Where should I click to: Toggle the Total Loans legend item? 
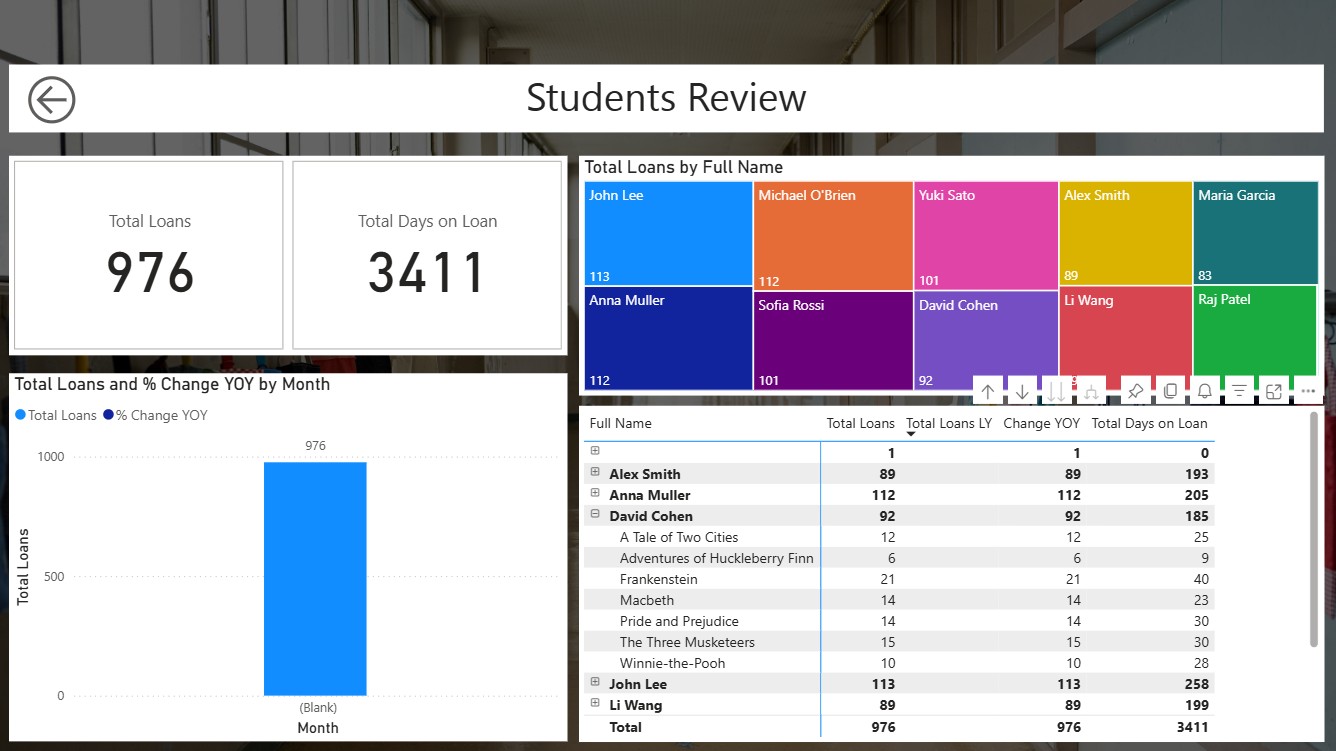(56, 415)
